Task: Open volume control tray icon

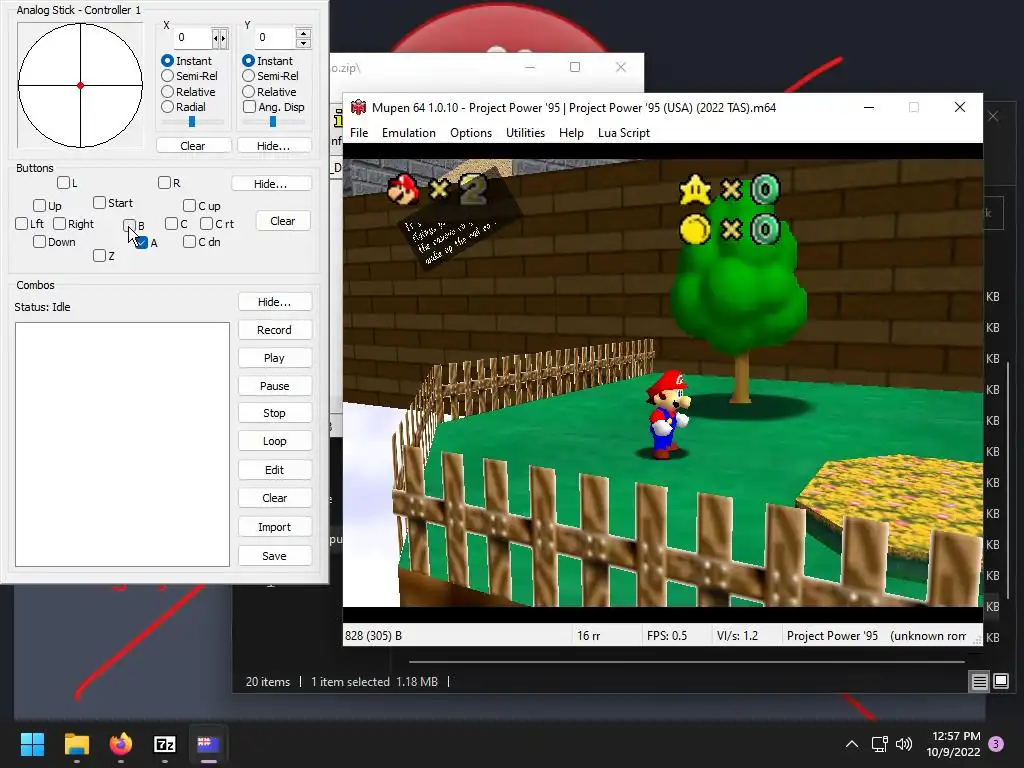Action: [904, 744]
